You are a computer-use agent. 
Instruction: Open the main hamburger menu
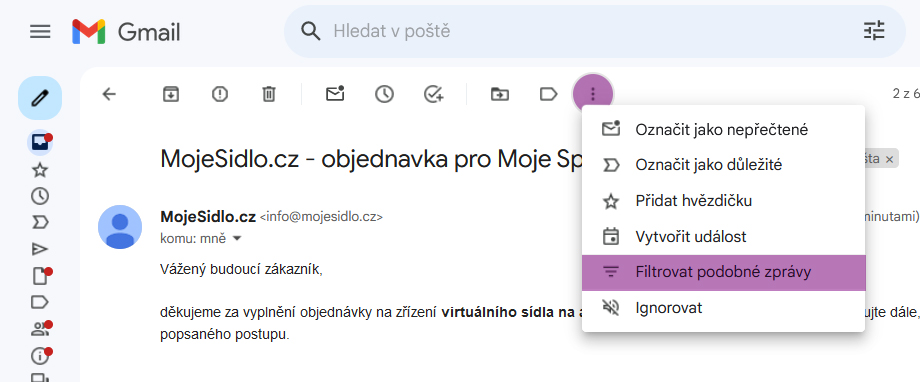(40, 32)
